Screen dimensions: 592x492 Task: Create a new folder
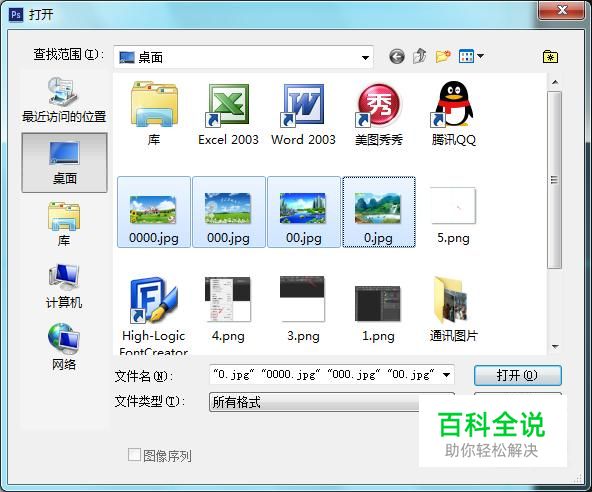tap(443, 56)
